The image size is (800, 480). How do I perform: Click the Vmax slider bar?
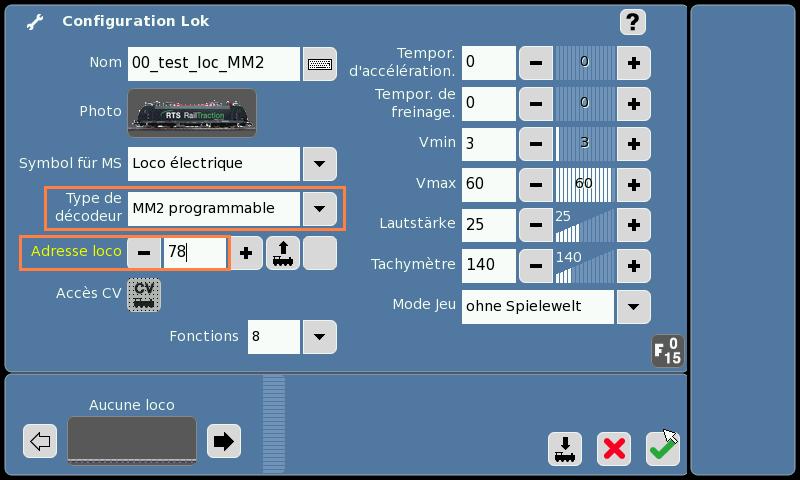click(585, 185)
